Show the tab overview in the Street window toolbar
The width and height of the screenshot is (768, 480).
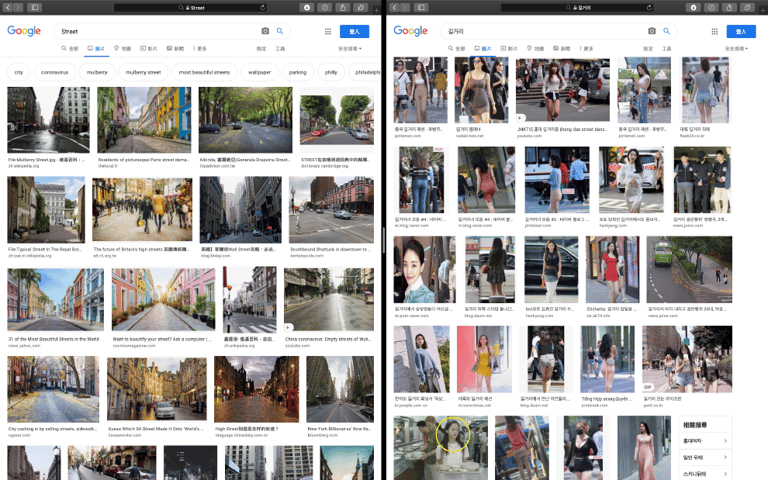361,7
